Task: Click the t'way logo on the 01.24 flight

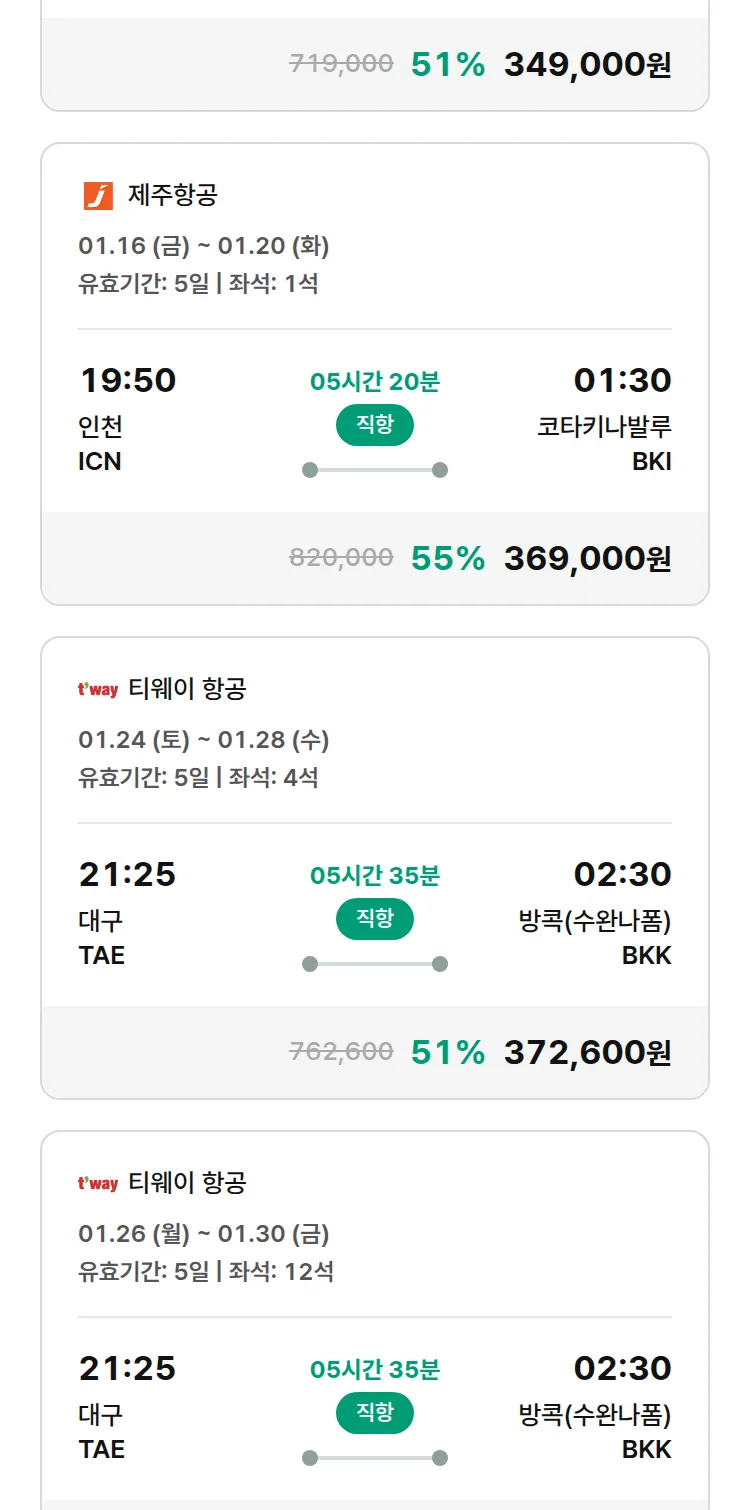Action: pyautogui.click(x=98, y=689)
